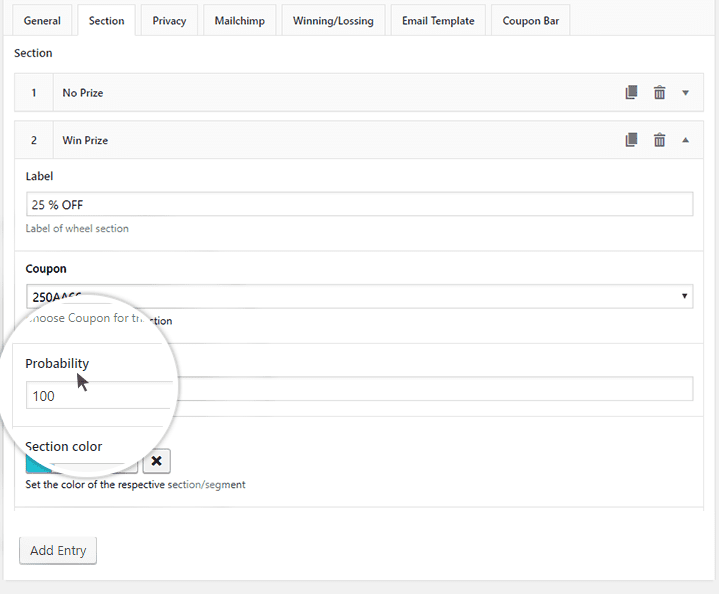Open the Privacy tab
The width and height of the screenshot is (719, 594).
169,21
